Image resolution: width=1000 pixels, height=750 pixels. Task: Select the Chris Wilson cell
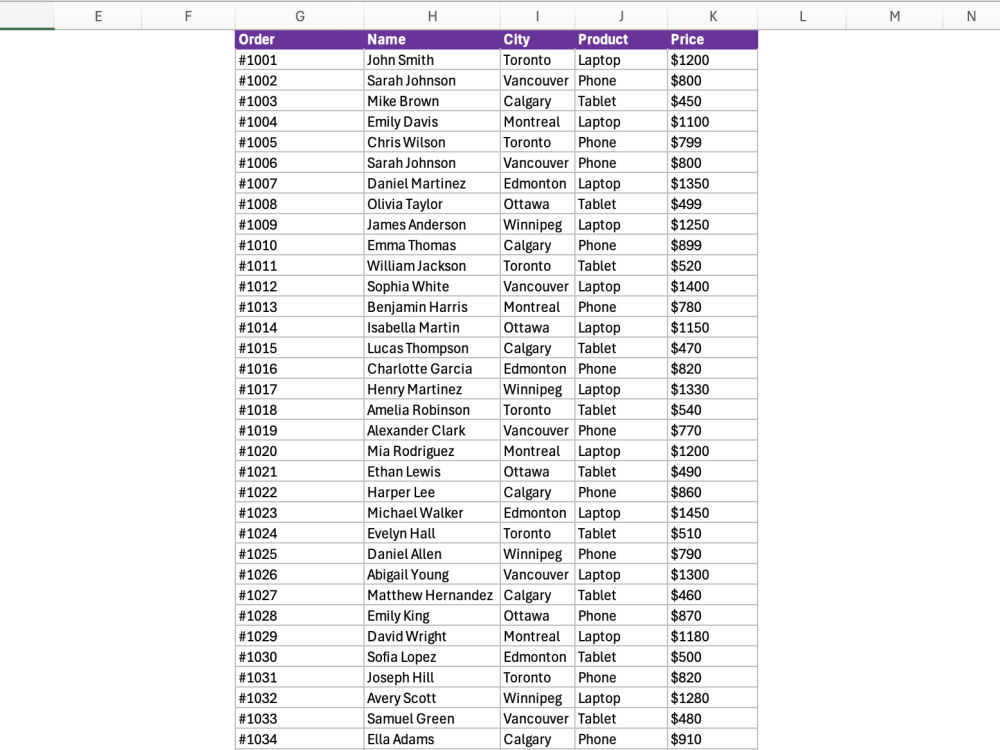pos(432,142)
